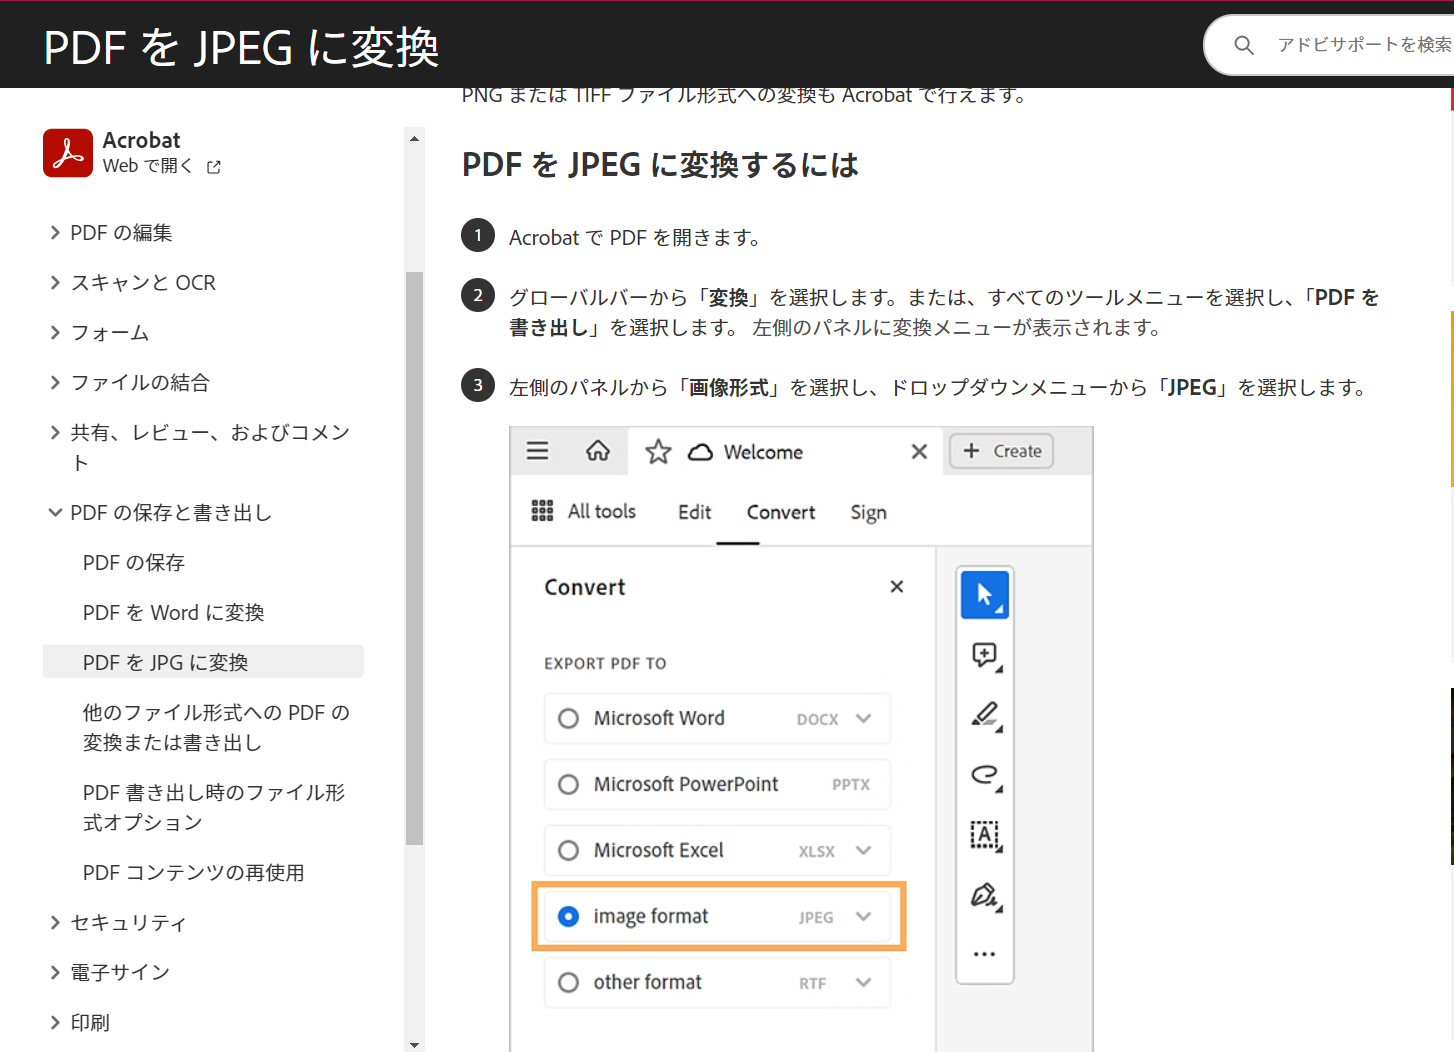Select the sign fountain pen tool

tap(986, 895)
